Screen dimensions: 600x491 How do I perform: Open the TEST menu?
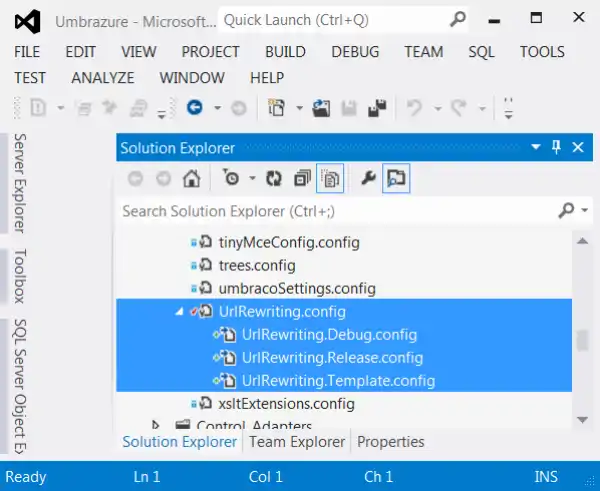coord(30,78)
